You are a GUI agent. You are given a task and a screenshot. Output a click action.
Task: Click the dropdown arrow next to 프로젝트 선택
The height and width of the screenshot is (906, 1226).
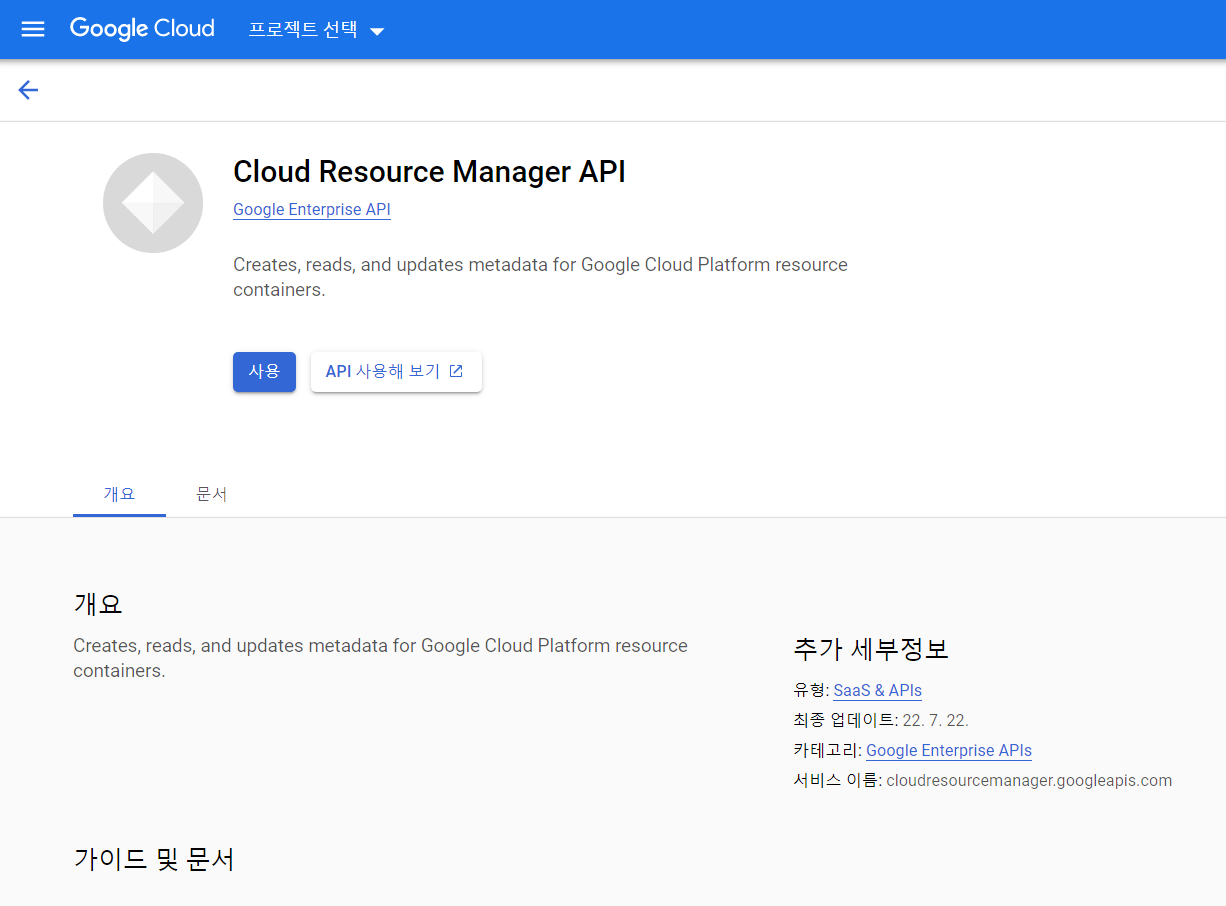pos(377,31)
